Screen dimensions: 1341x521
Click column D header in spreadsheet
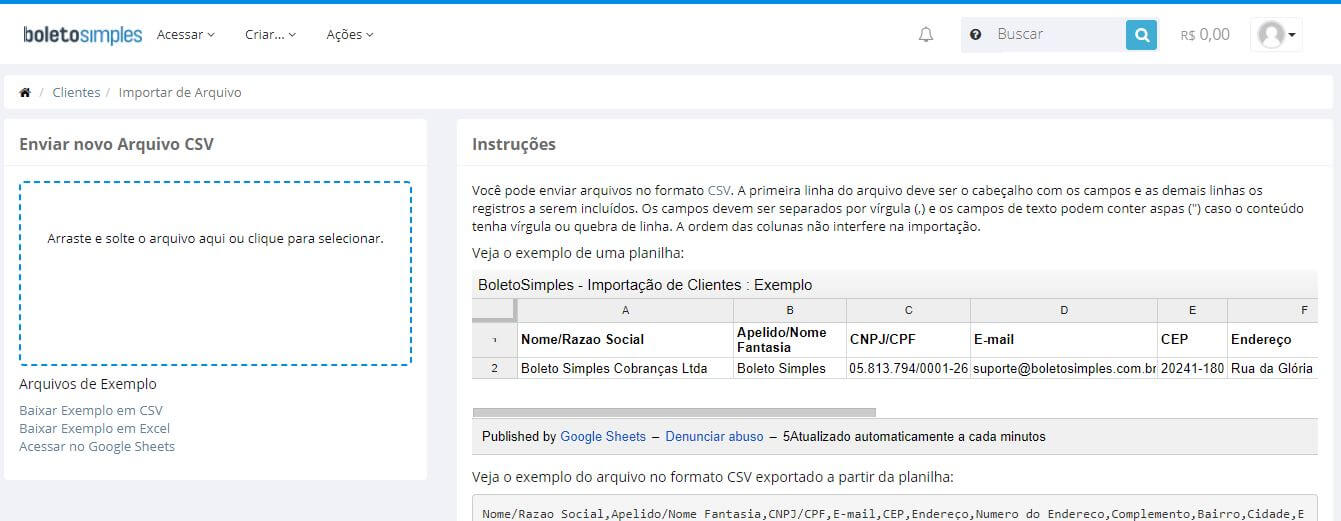[x=1064, y=310]
